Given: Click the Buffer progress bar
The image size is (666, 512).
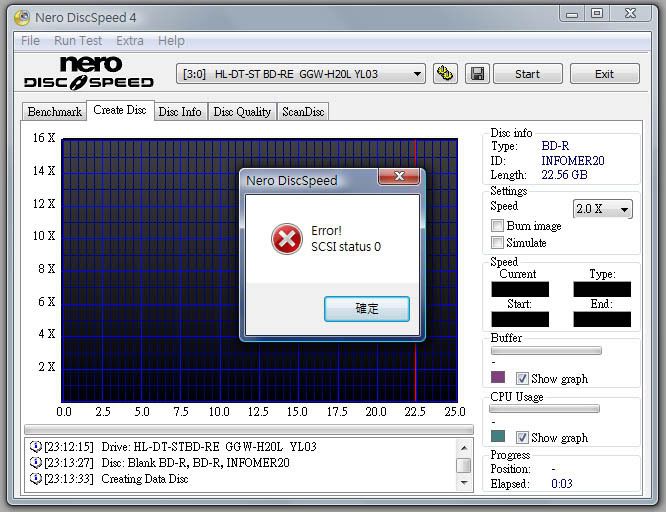Looking at the screenshot, I should point(546,351).
